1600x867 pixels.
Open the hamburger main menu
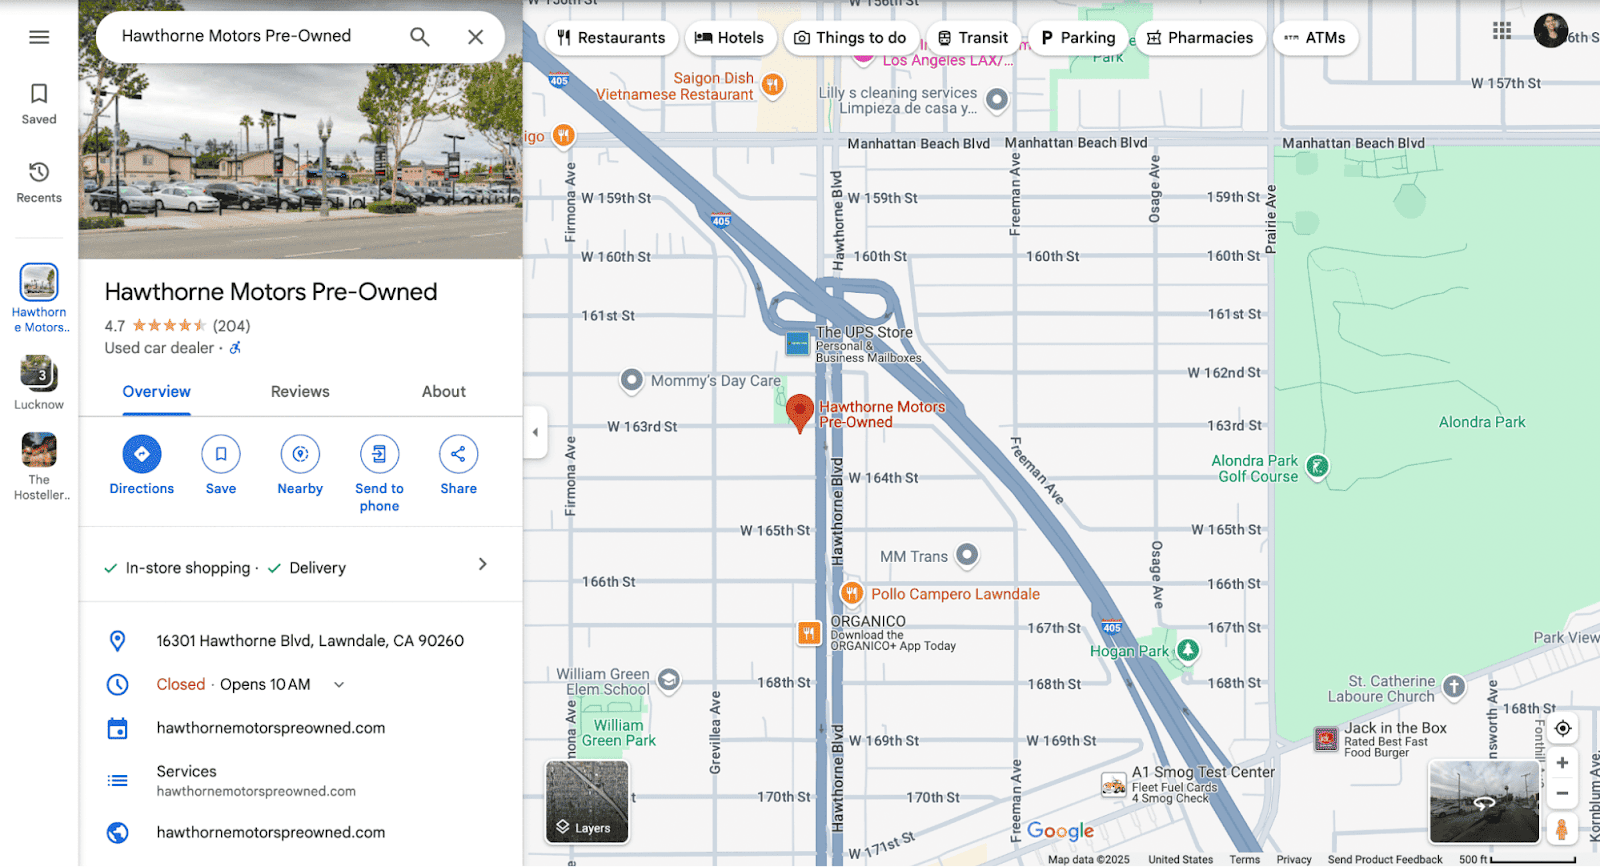pyautogui.click(x=39, y=37)
